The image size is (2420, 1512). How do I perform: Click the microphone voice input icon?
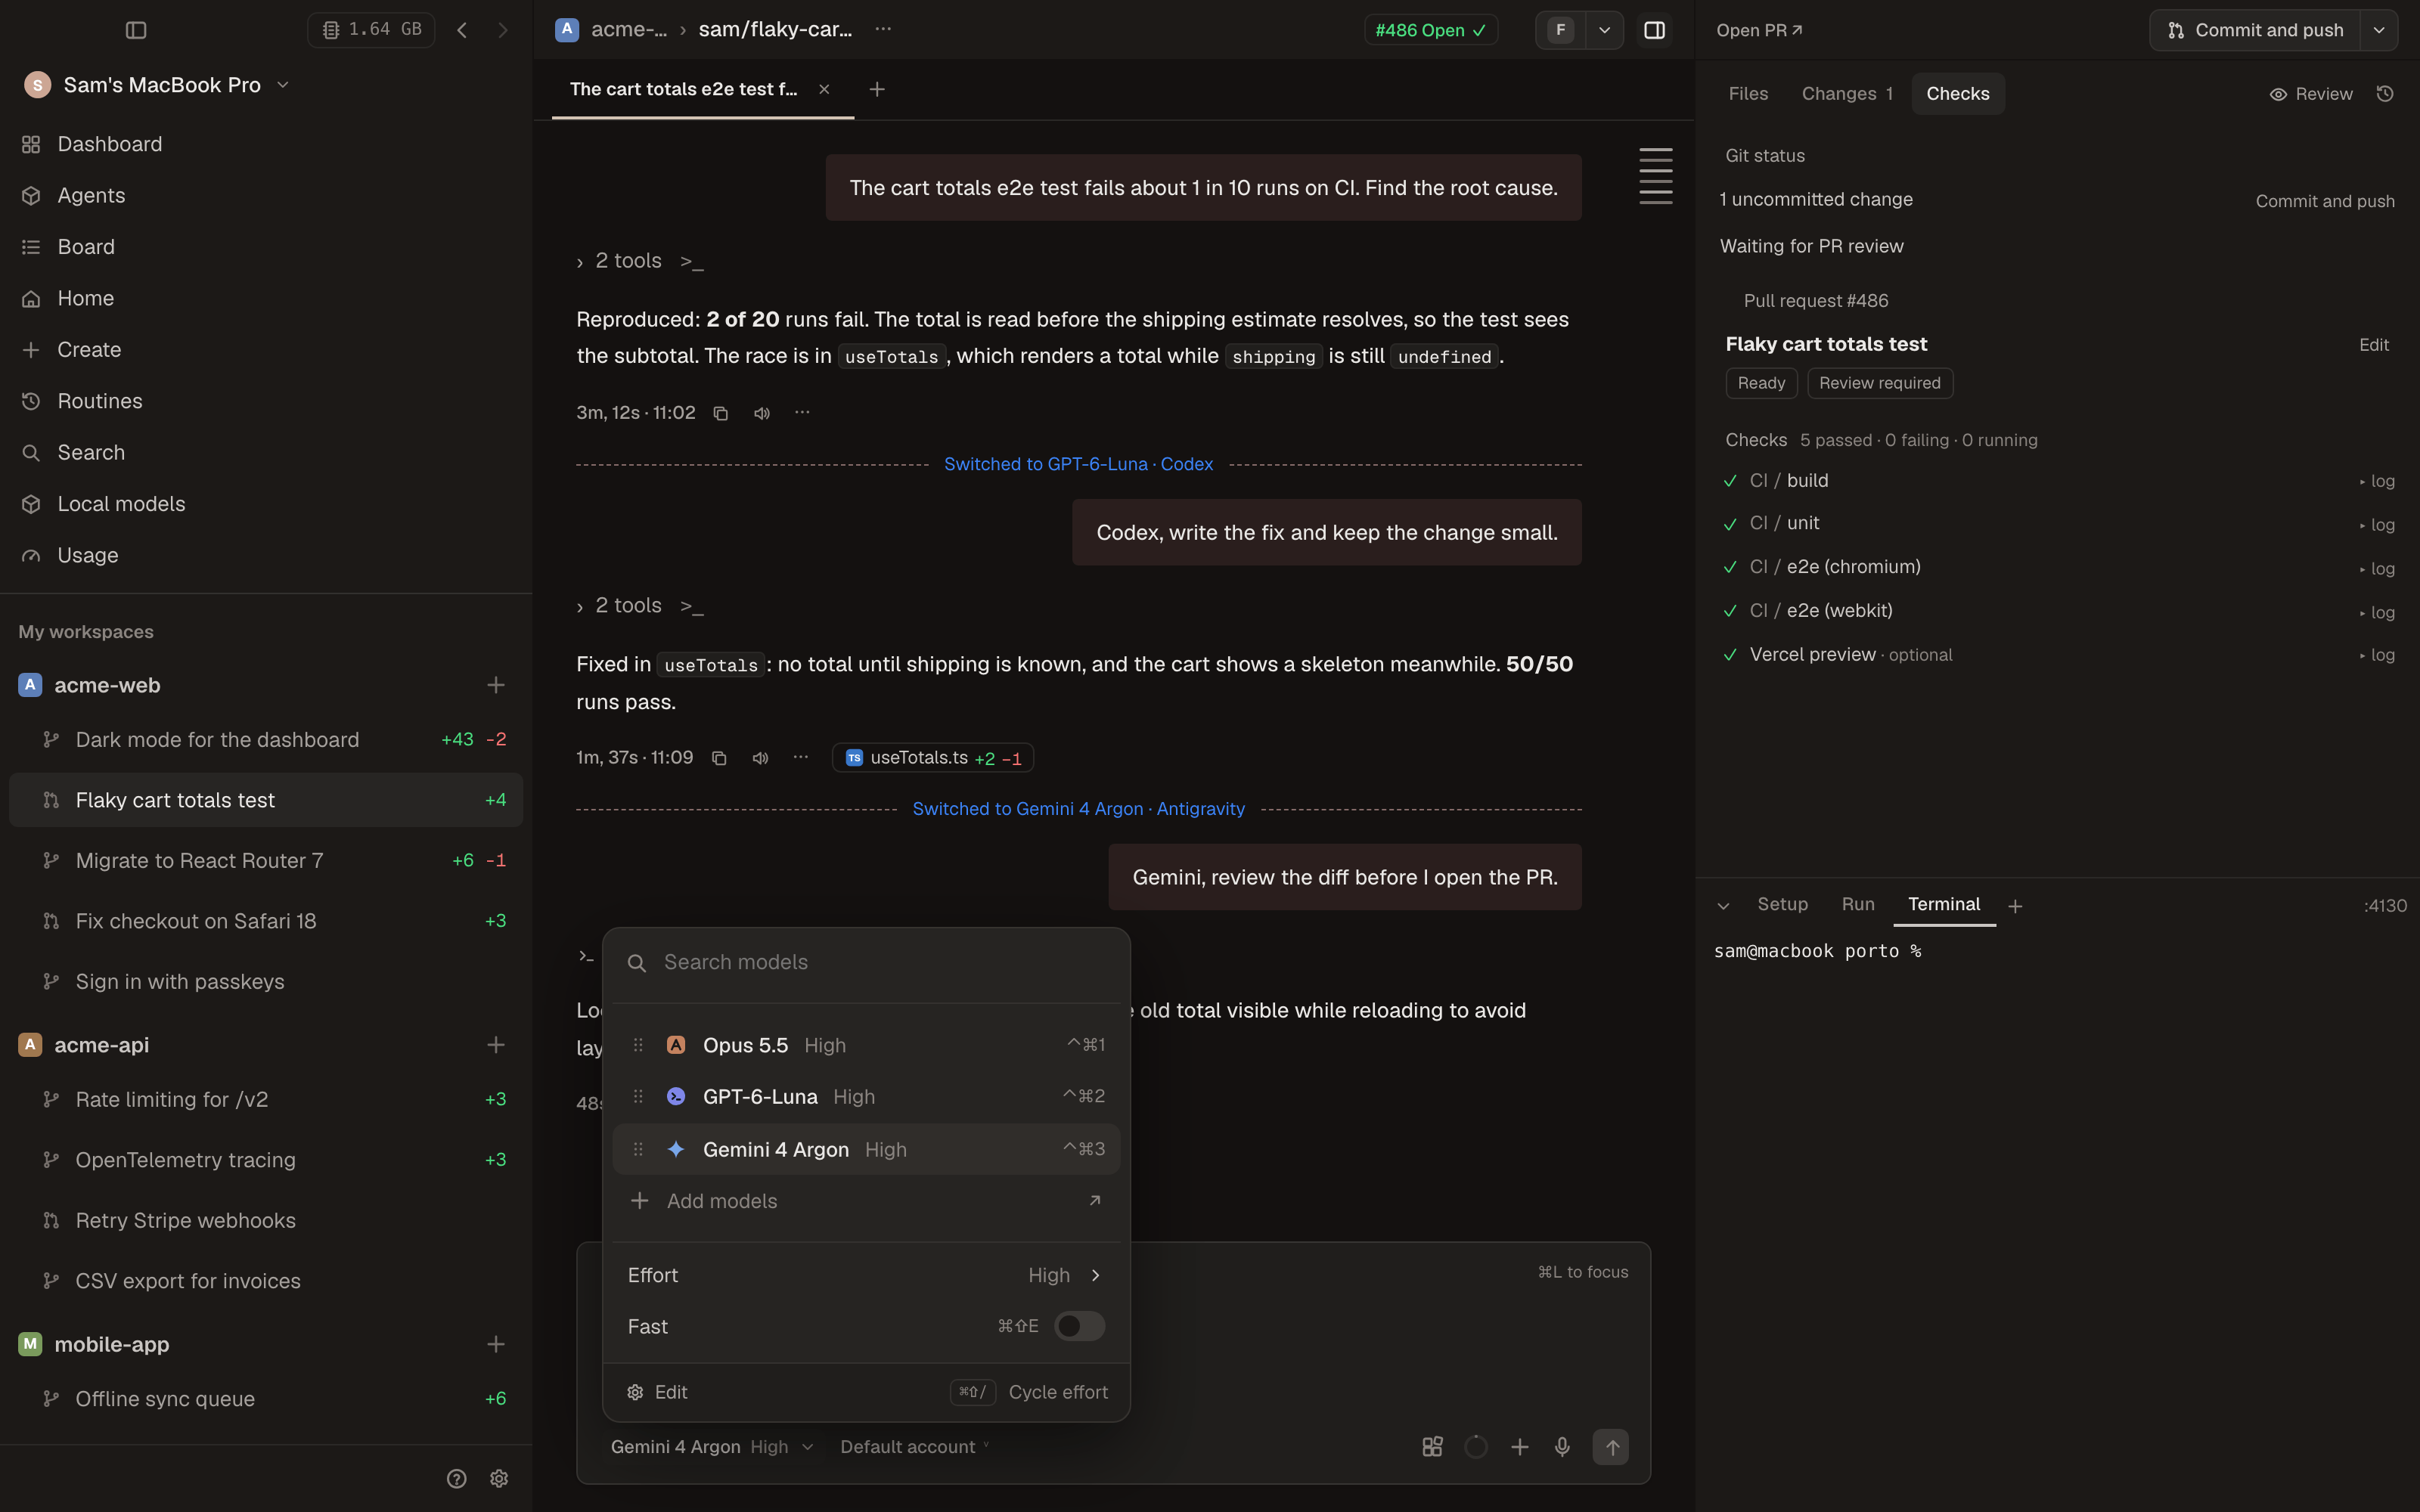[x=1562, y=1447]
